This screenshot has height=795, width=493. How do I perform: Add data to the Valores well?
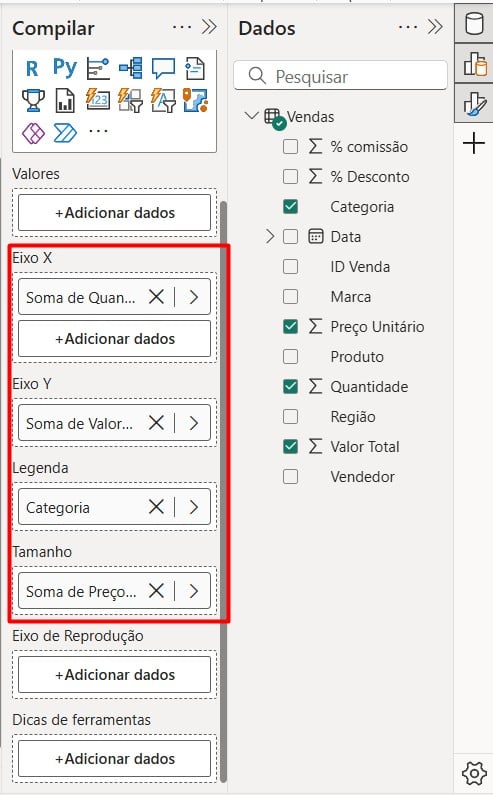(x=115, y=212)
